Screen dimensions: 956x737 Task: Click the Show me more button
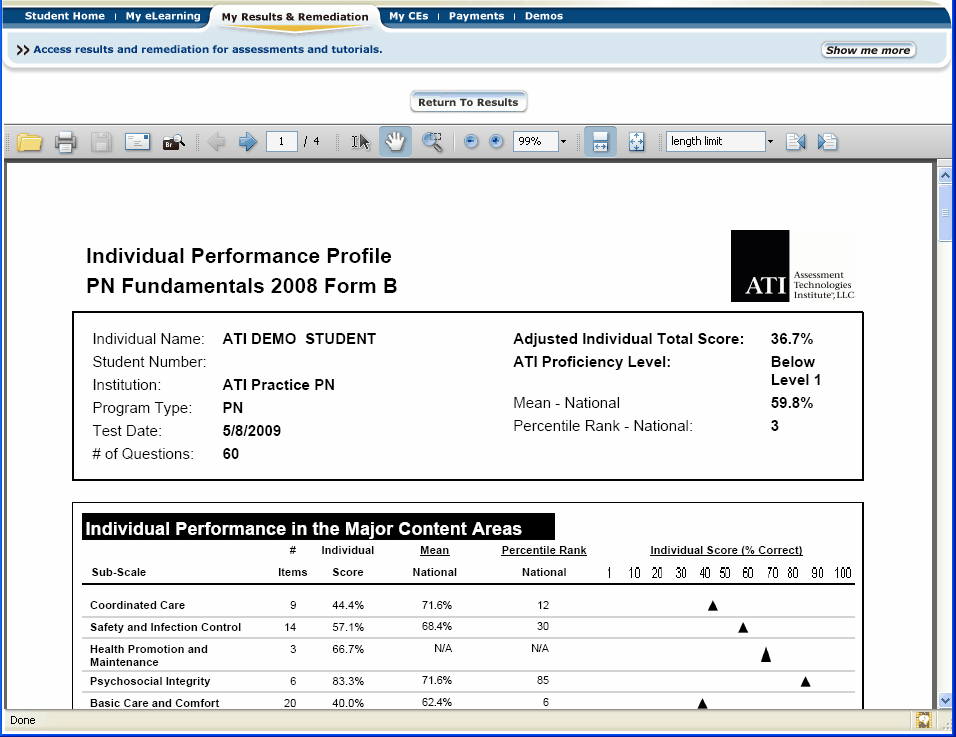868,50
